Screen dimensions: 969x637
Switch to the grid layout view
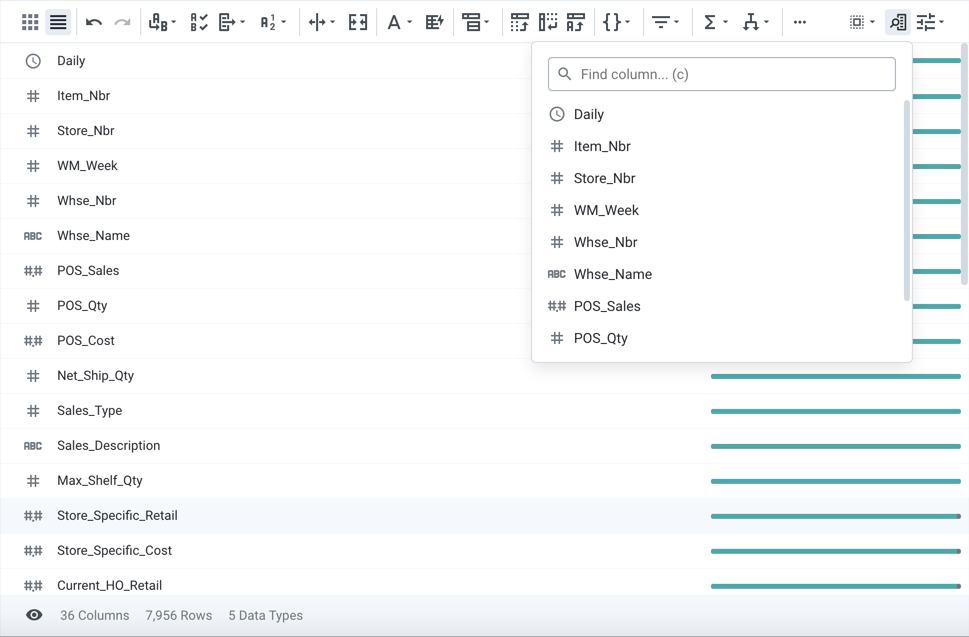(x=29, y=21)
